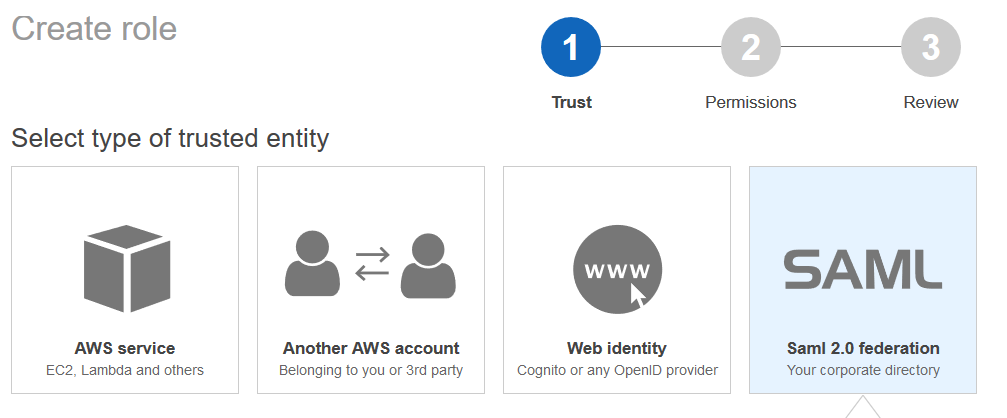The width and height of the screenshot is (1007, 418).
Task: Click the double arrows between the people
Action: click(371, 264)
